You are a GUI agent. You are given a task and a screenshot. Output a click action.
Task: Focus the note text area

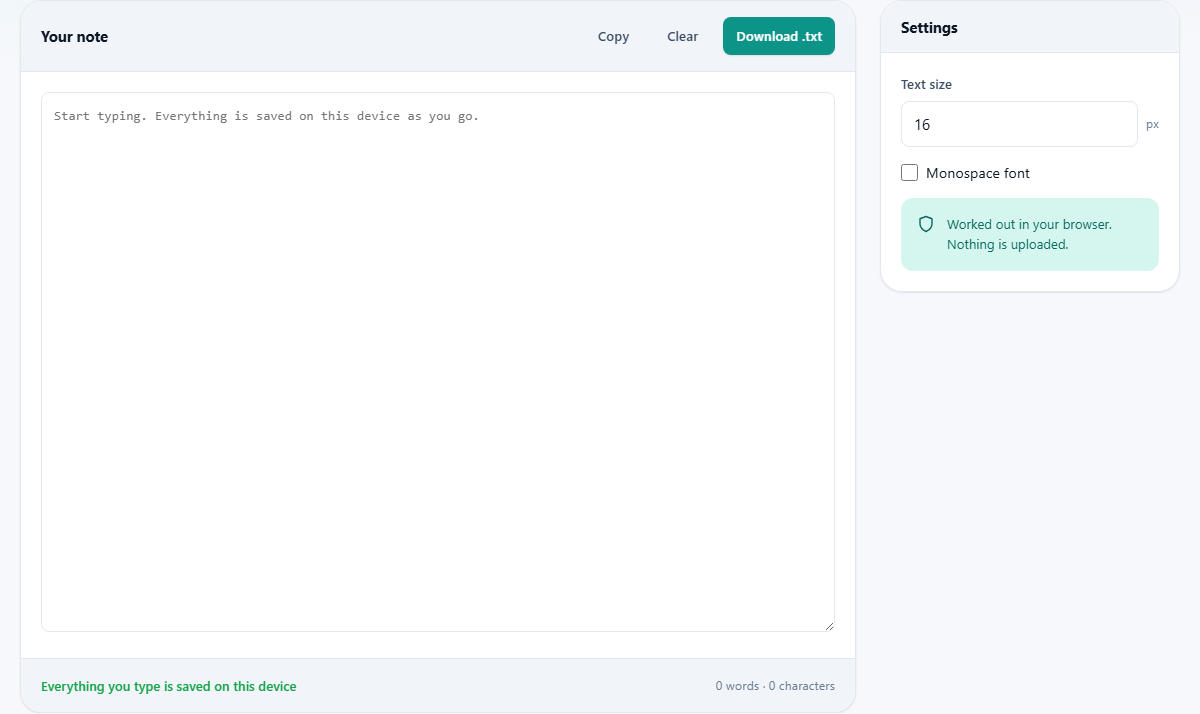click(438, 362)
